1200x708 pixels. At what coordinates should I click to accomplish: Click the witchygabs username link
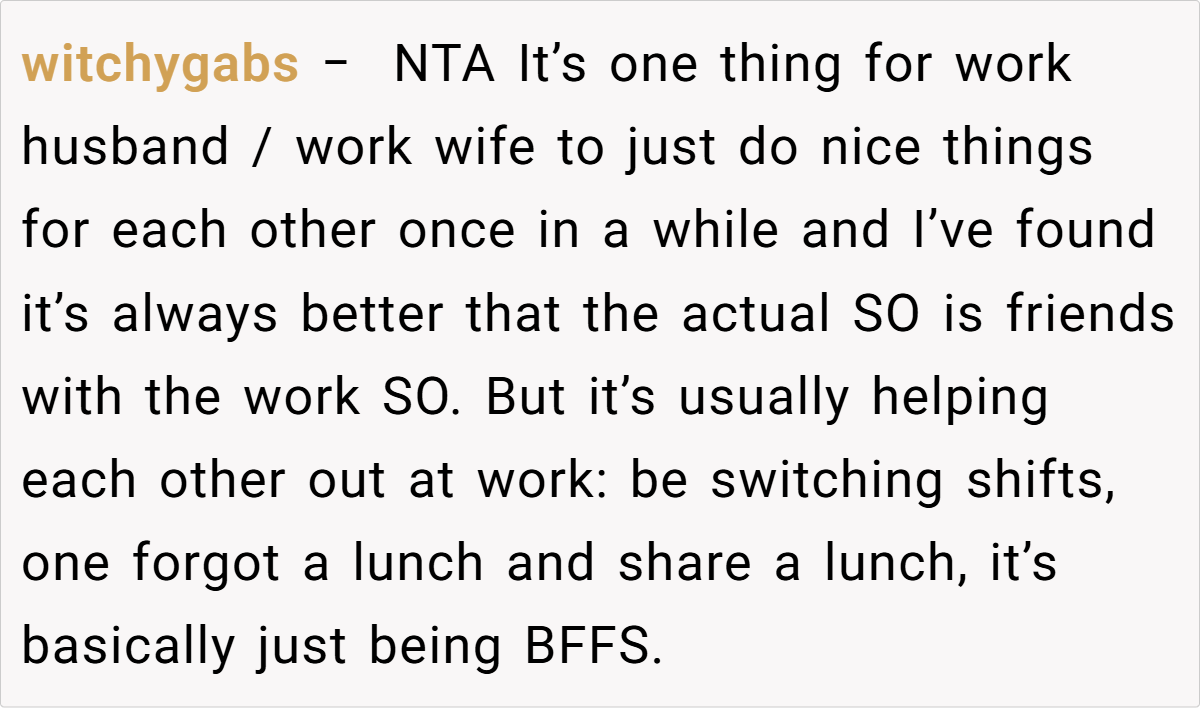[160, 66]
